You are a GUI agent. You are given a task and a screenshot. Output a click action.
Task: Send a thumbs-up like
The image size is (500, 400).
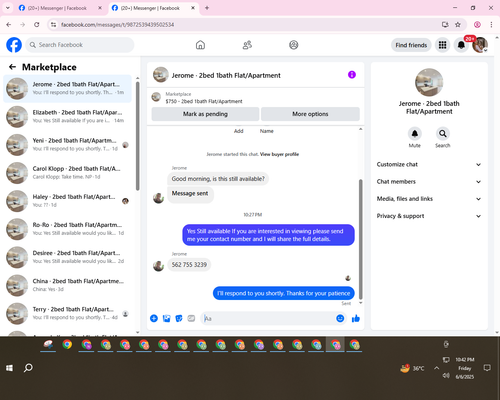(x=356, y=318)
